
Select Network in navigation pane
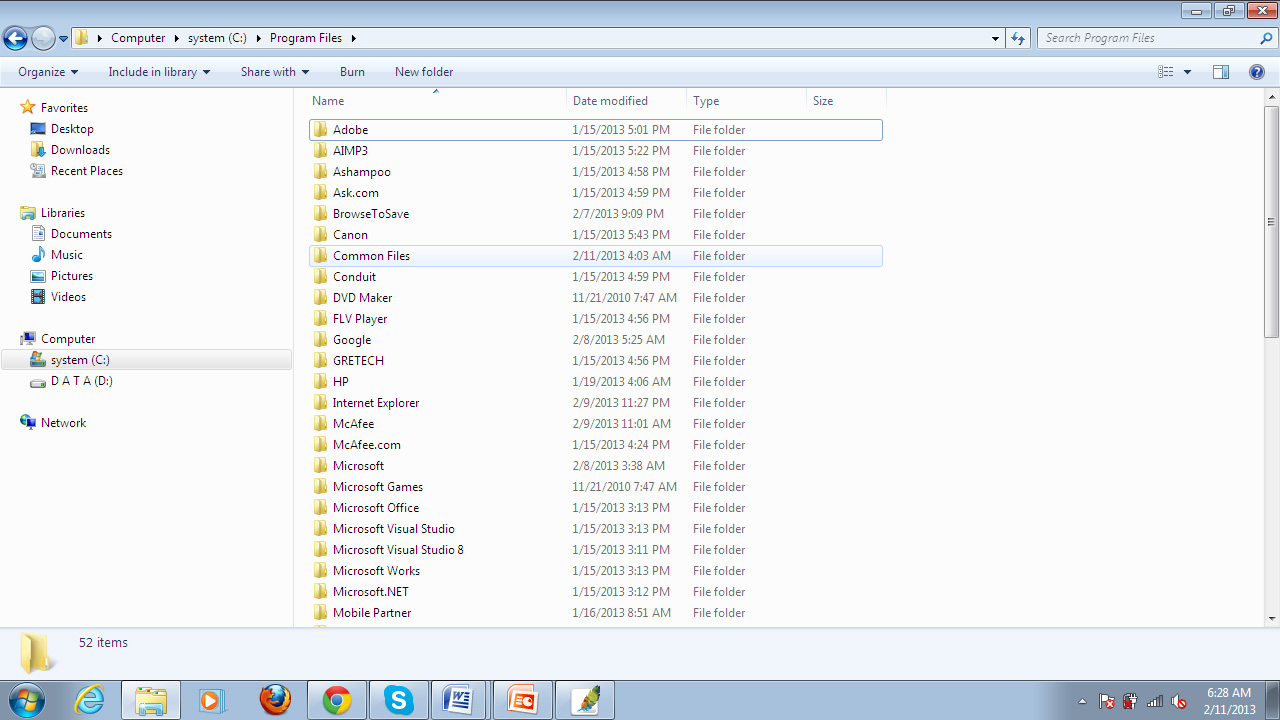click(63, 423)
